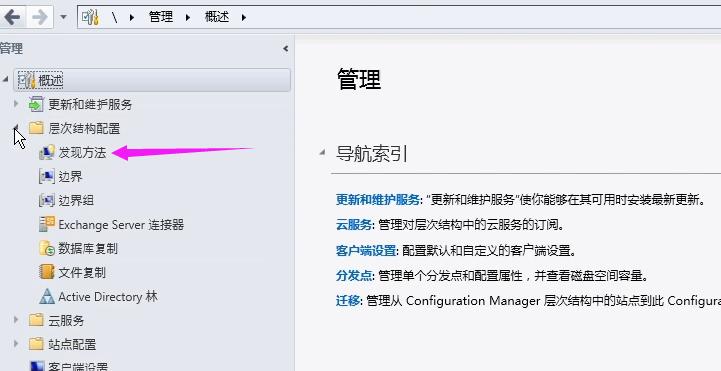This screenshot has width=721, height=371.
Task: Click the Exchange Server 连接器 icon
Action: pos(47,224)
